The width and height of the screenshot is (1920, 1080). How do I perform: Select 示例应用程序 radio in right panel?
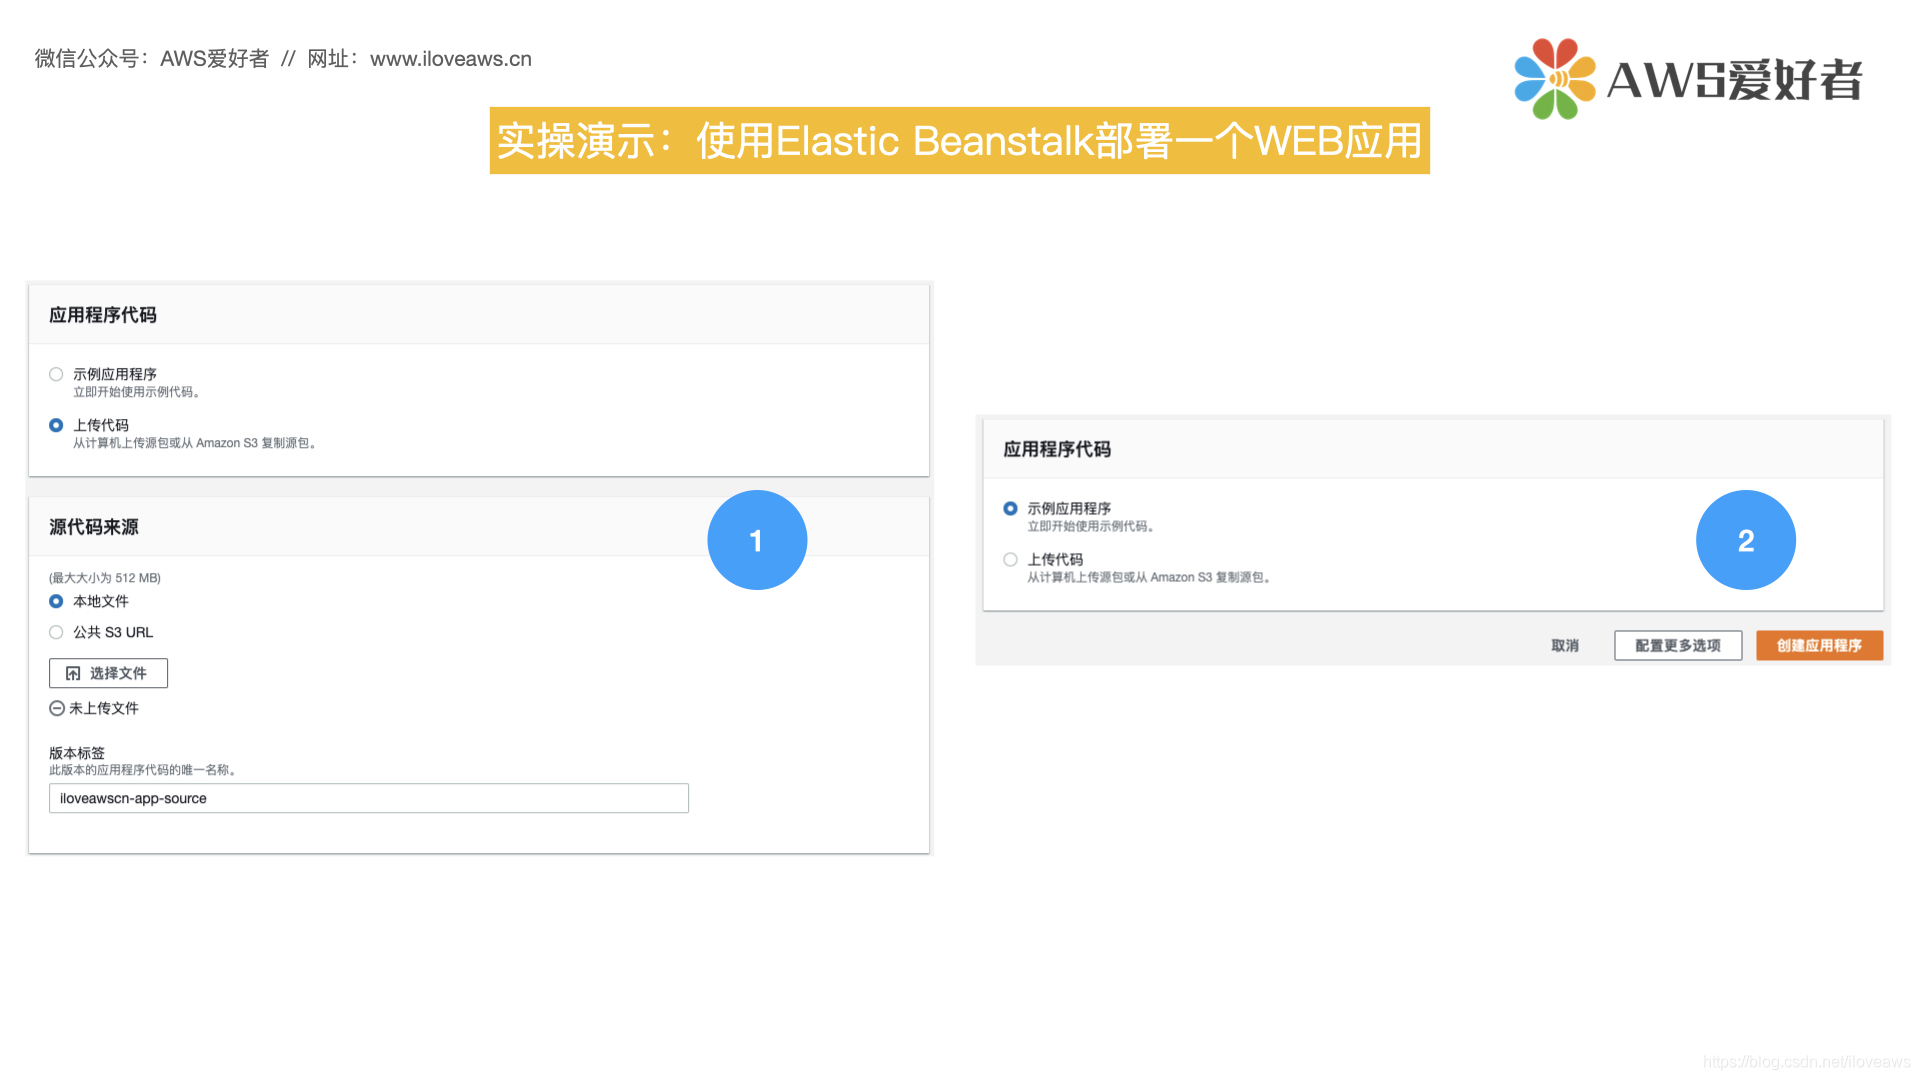[x=1010, y=509]
